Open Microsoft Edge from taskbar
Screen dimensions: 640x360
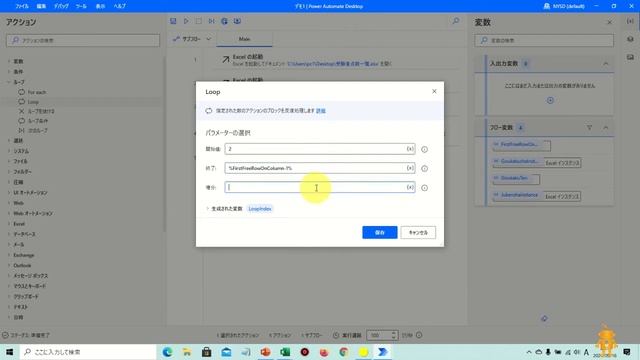pyautogui.click(x=167, y=352)
